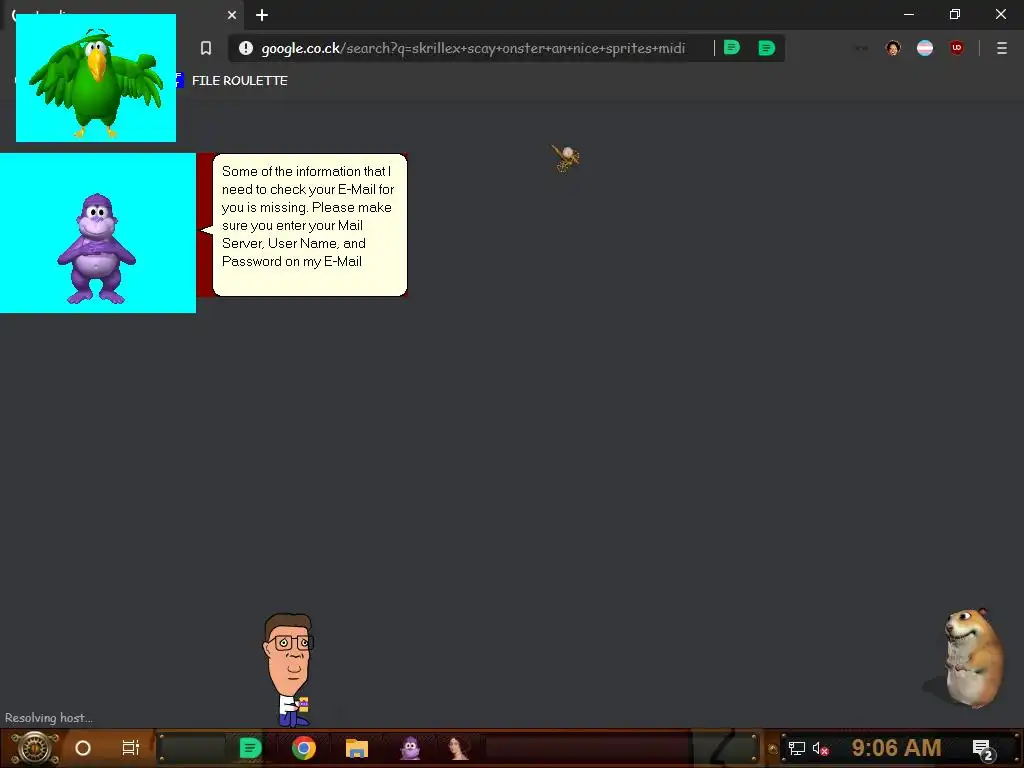Click the hamster desktop character
Viewport: 1024px width, 768px height.
click(972, 658)
